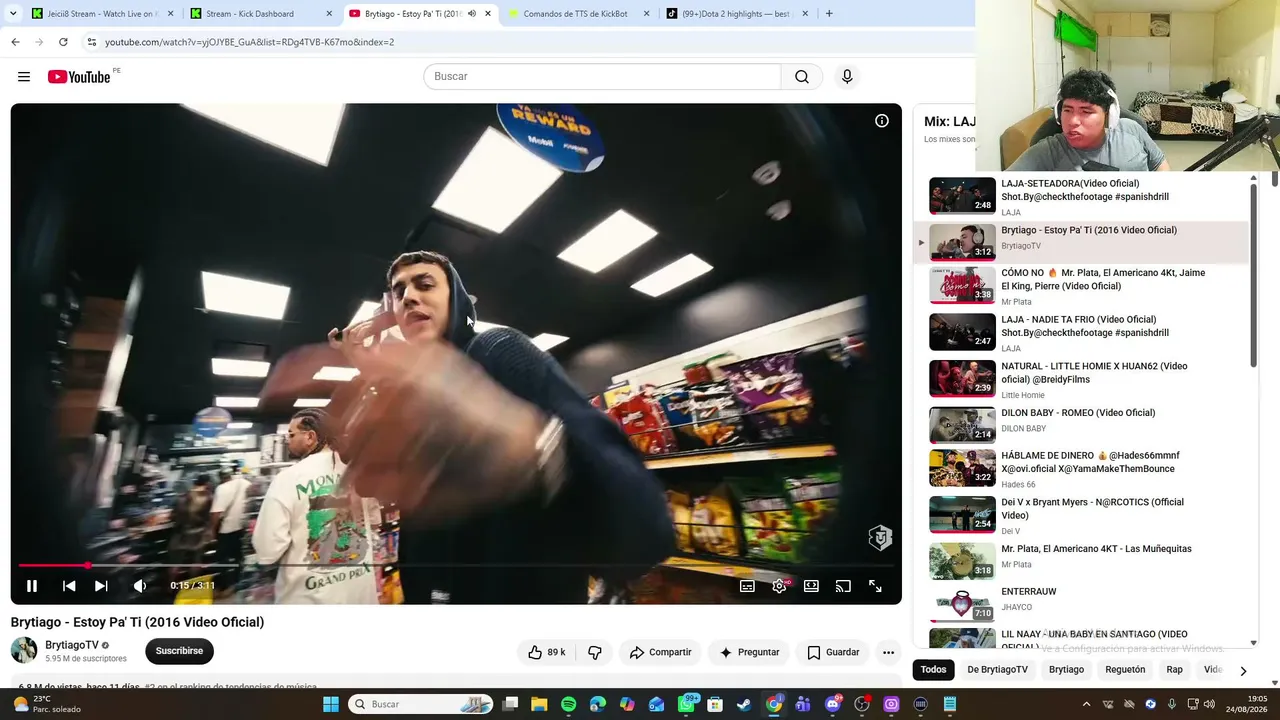1280x720 pixels.
Task: Play LAJA-SETEADORA from the mix
Action: pos(1080,196)
